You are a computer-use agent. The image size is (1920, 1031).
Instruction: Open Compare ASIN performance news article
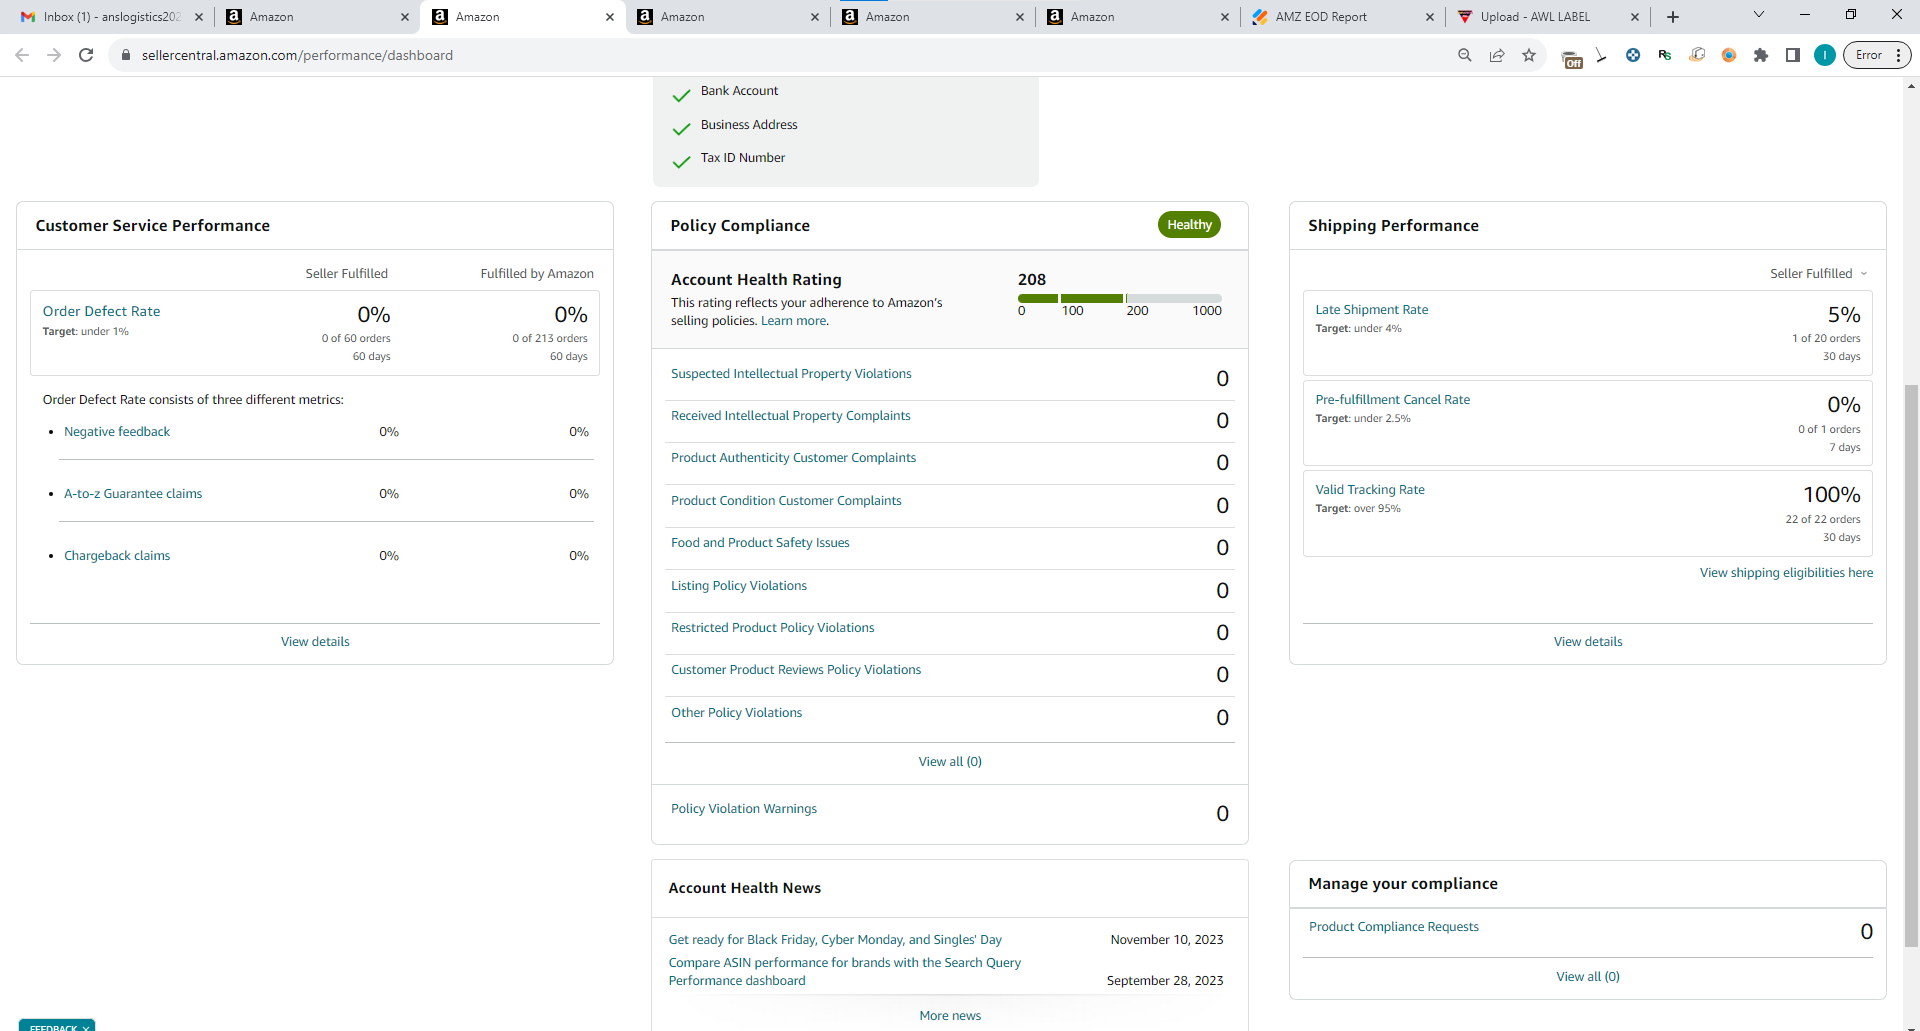(x=845, y=972)
